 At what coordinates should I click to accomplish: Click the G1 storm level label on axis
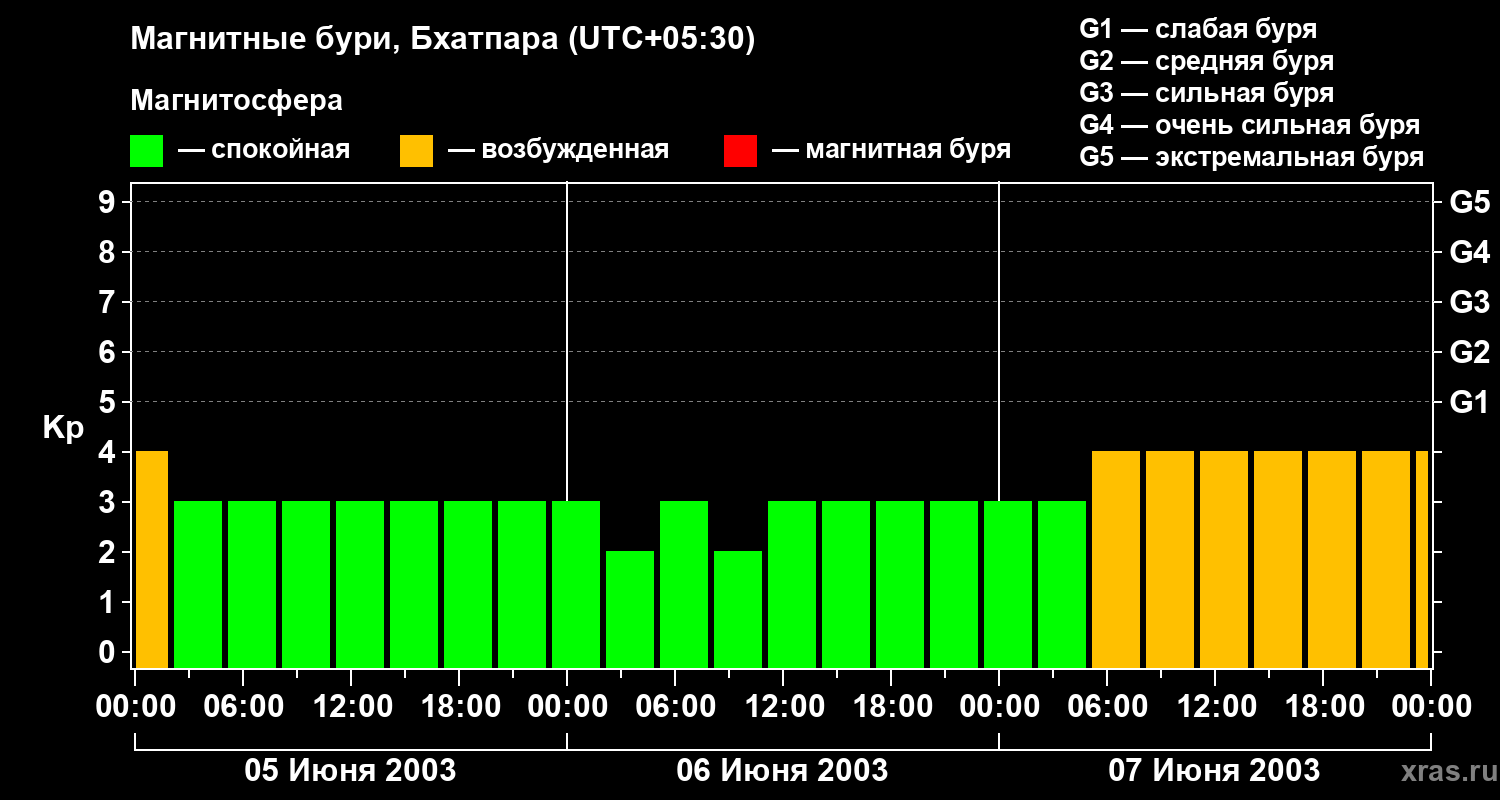(x=1469, y=403)
